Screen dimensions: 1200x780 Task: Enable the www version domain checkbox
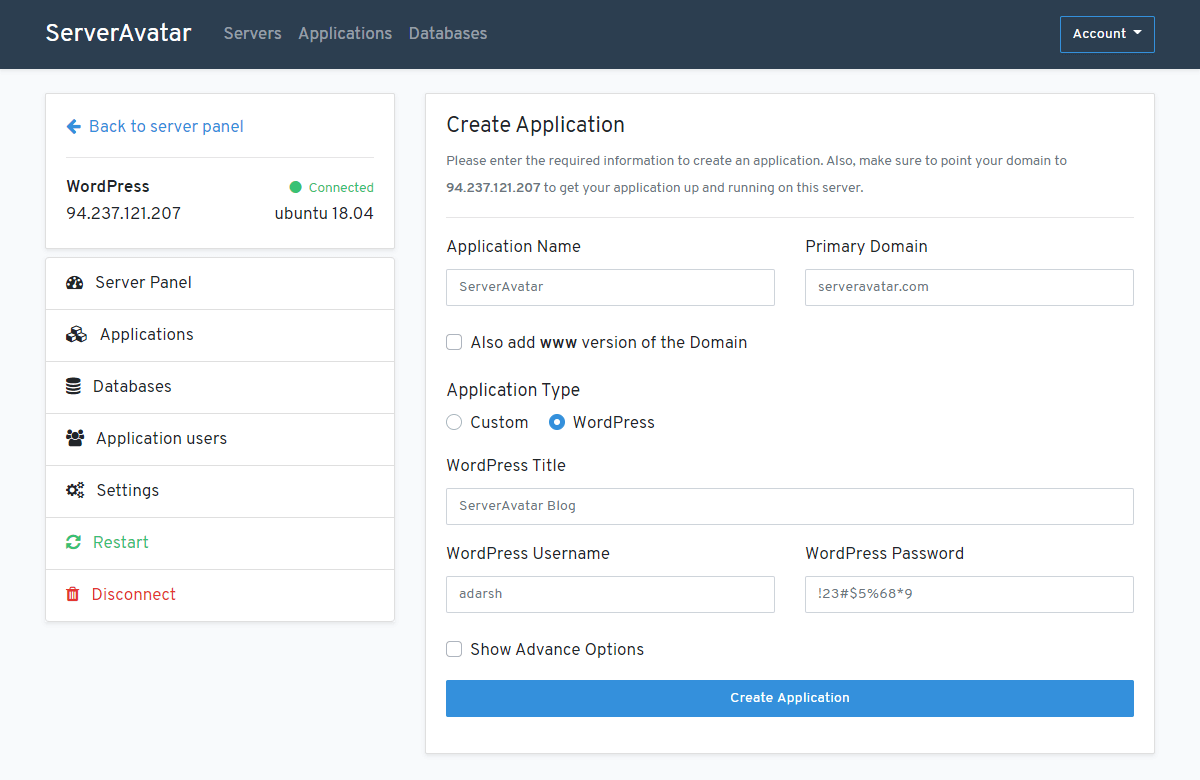[454, 342]
